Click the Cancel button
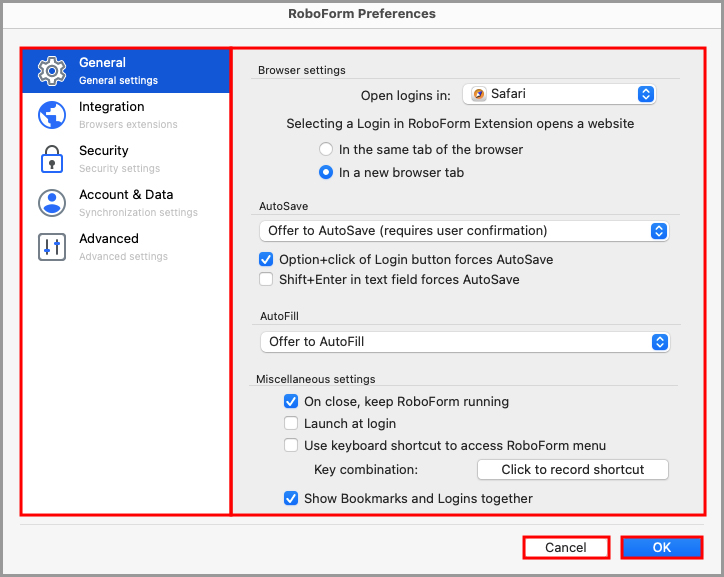 tap(566, 547)
